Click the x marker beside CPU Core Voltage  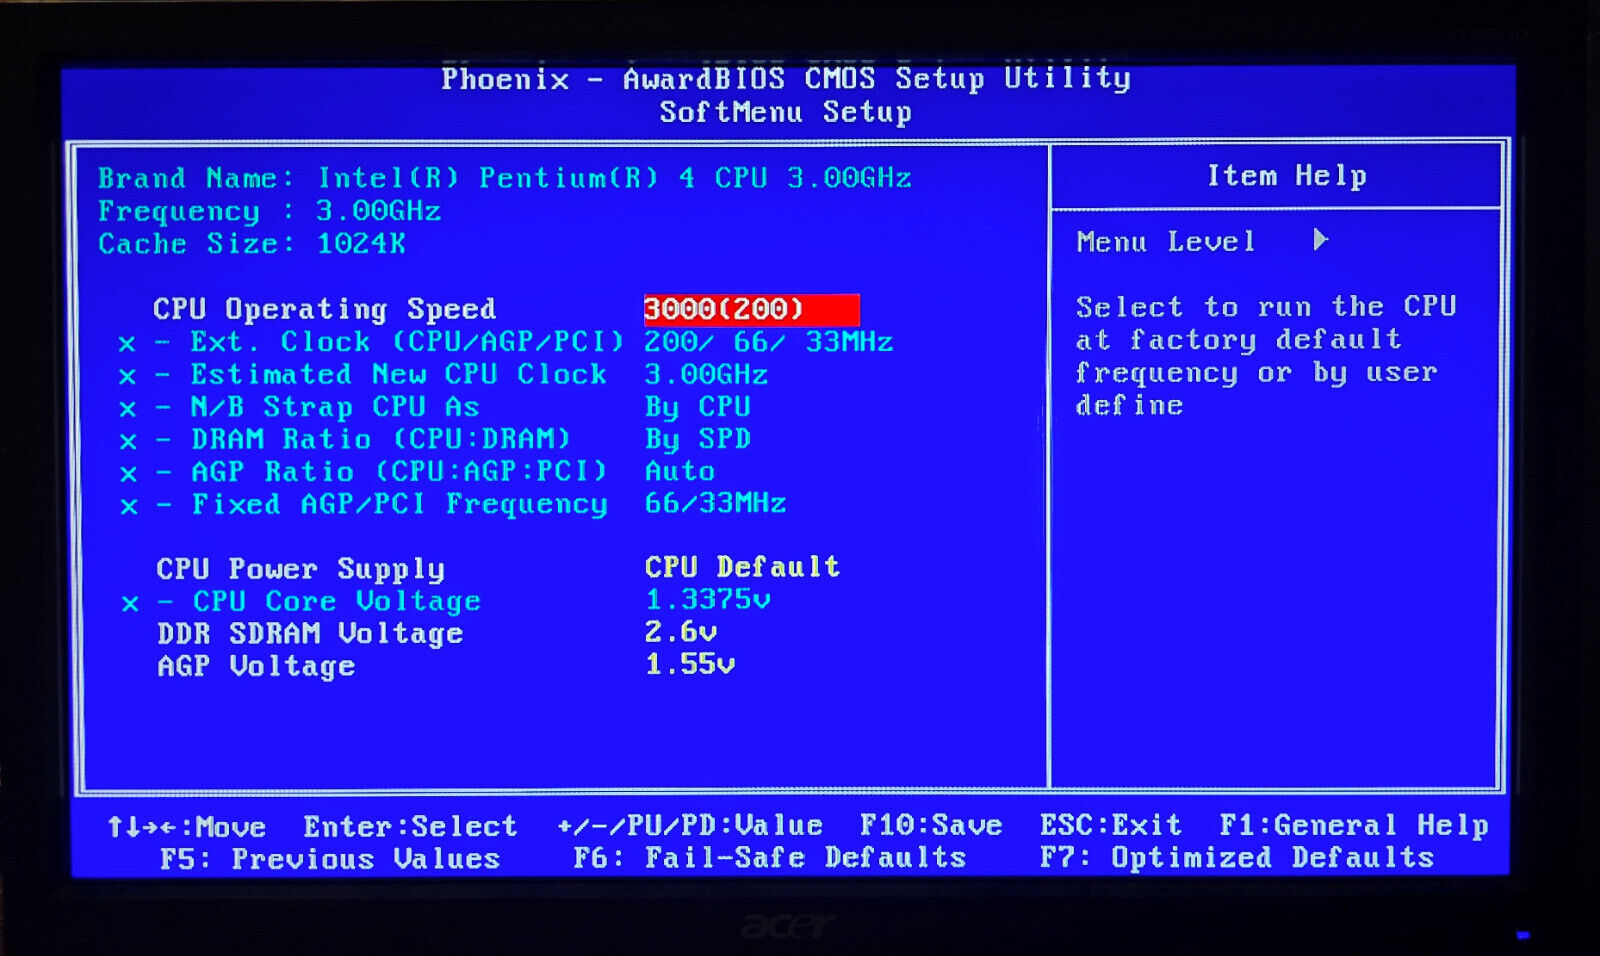(130, 604)
